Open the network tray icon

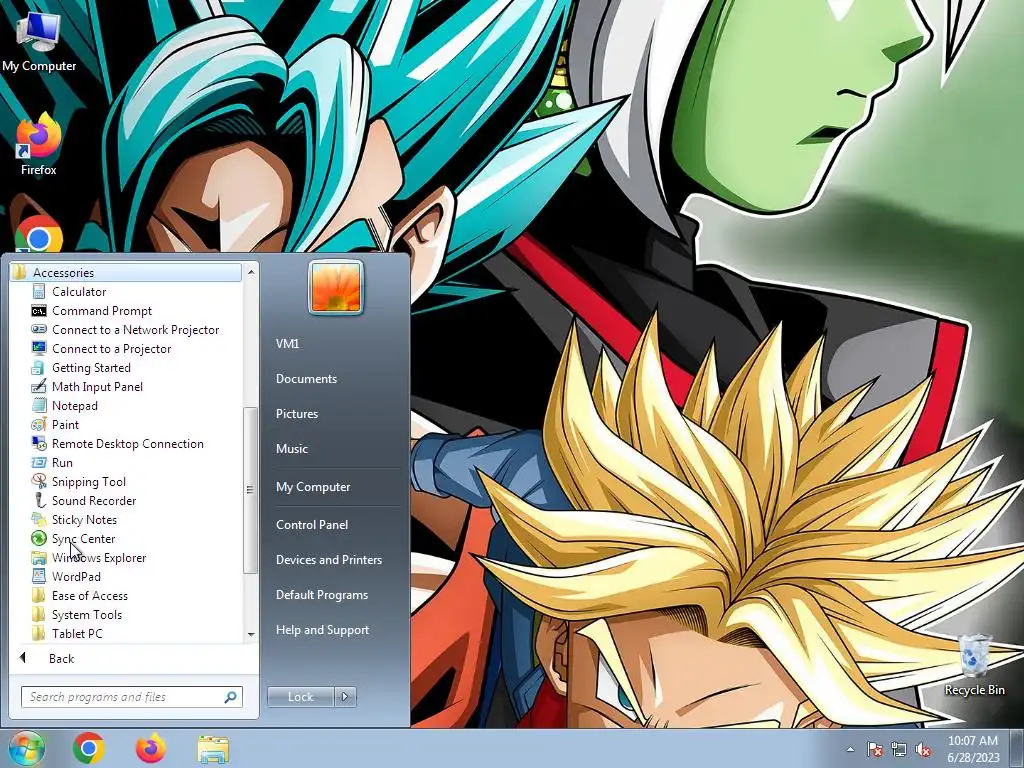click(x=899, y=749)
